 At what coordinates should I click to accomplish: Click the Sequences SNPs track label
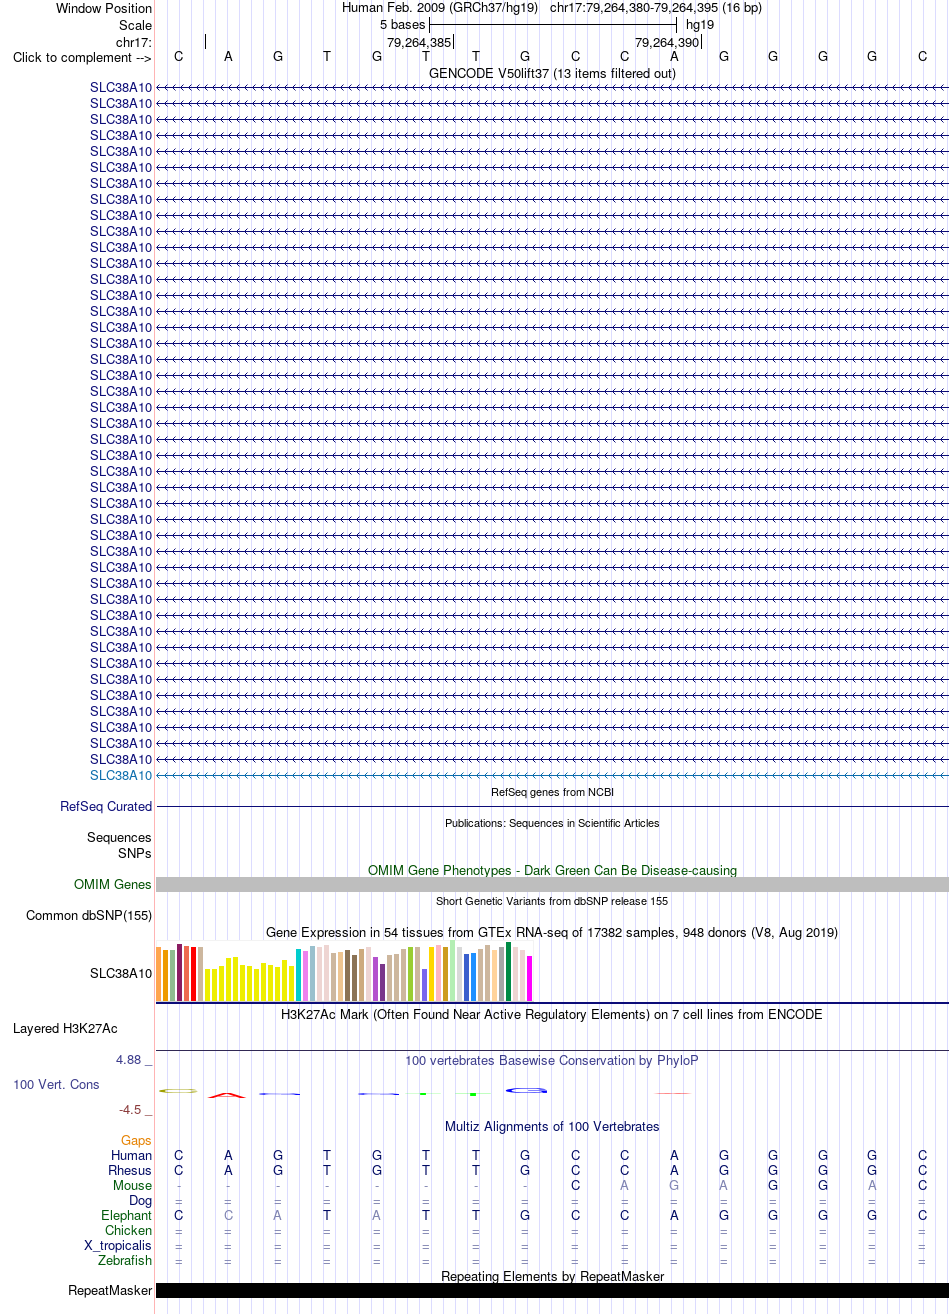tap(119, 846)
